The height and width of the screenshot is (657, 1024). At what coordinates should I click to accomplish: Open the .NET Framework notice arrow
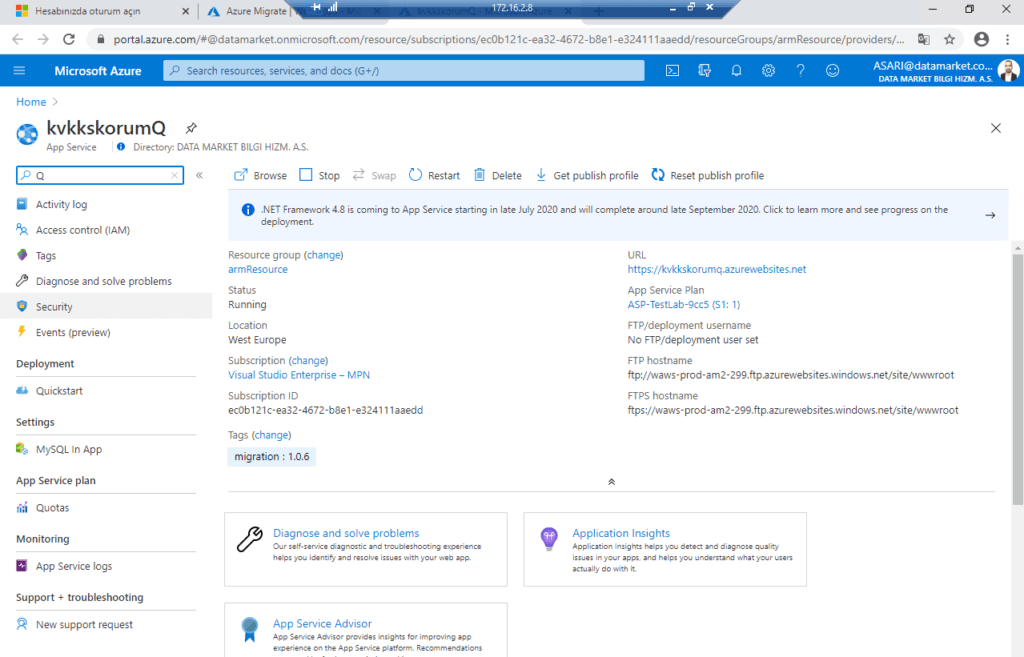(990, 215)
